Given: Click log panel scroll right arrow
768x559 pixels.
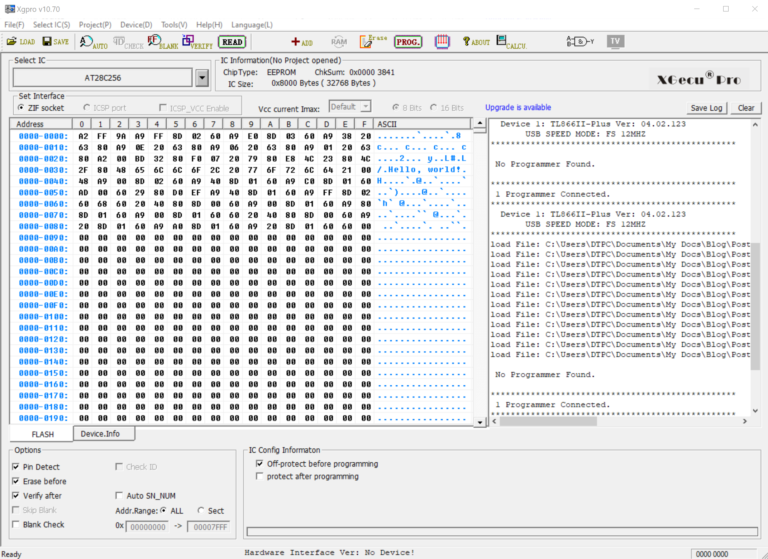Looking at the screenshot, I should coord(745,421).
